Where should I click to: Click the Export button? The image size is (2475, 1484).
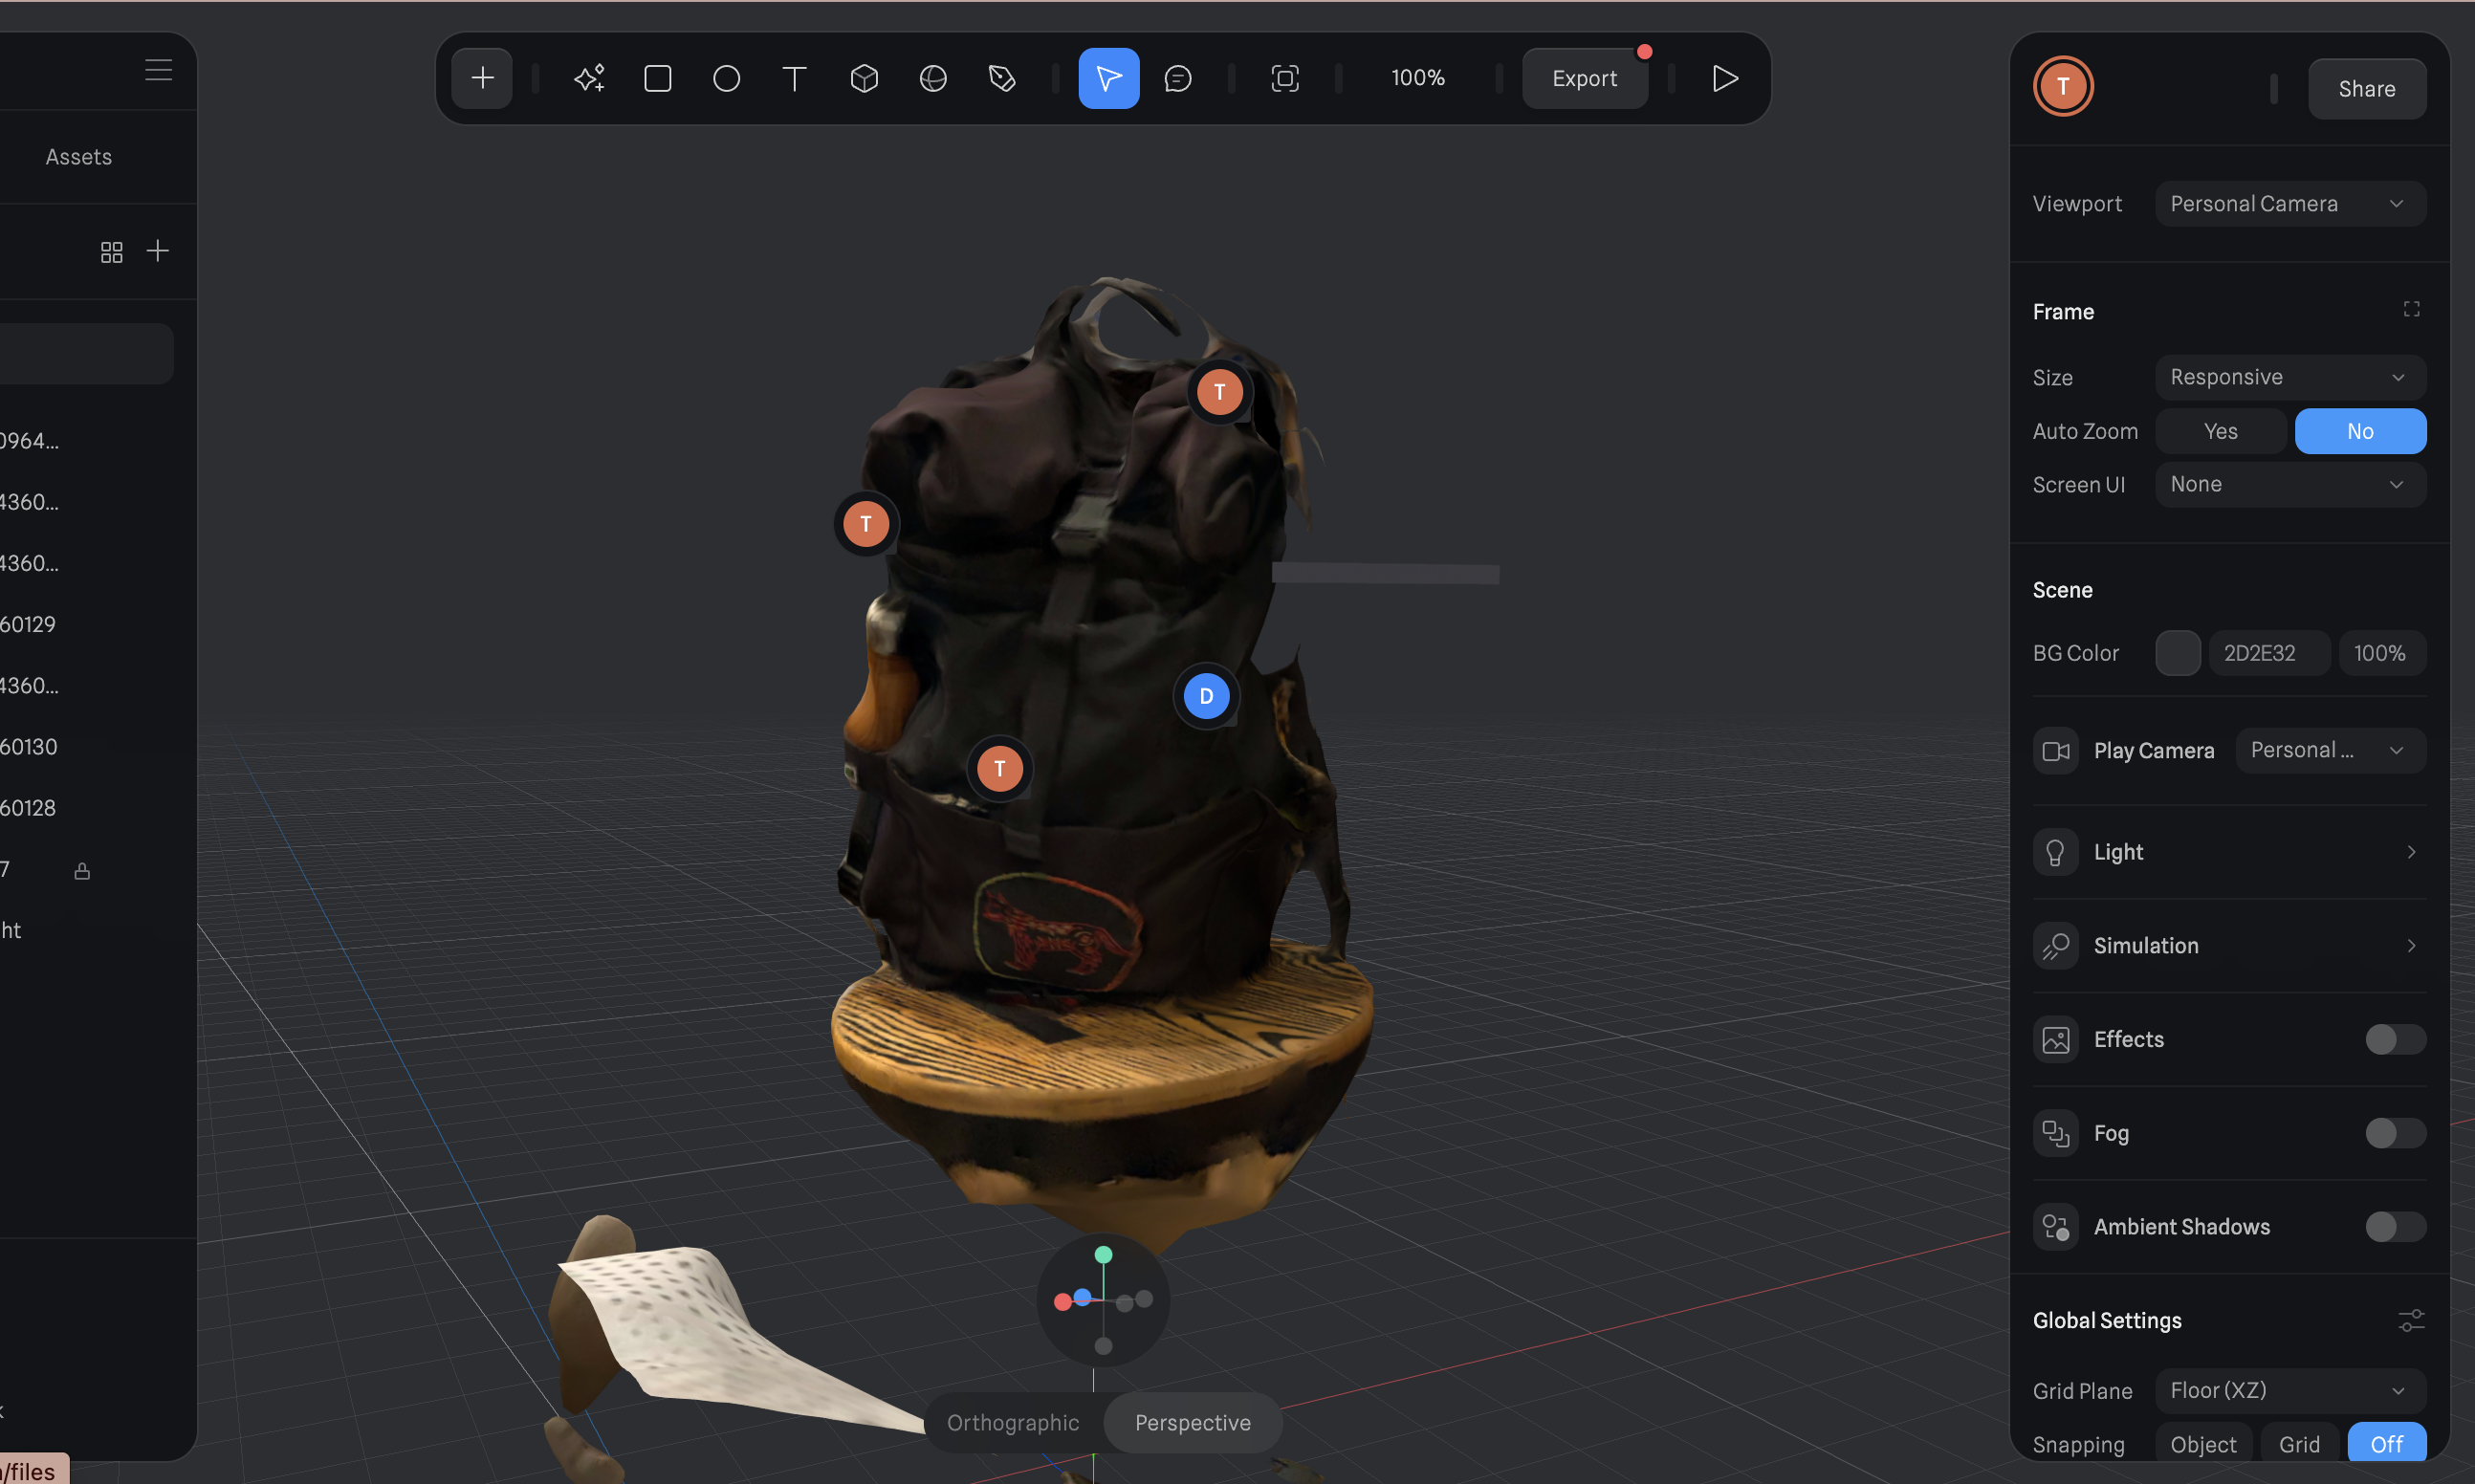coord(1584,78)
